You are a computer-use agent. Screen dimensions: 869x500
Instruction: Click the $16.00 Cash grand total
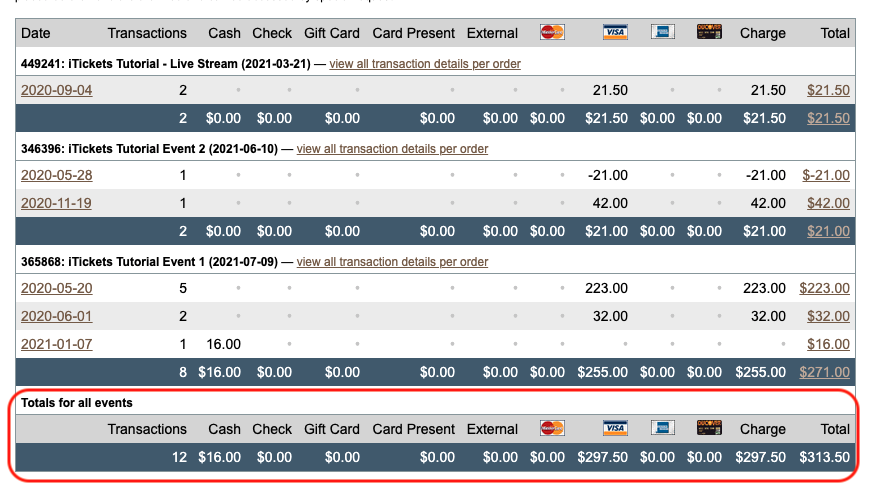tap(219, 457)
